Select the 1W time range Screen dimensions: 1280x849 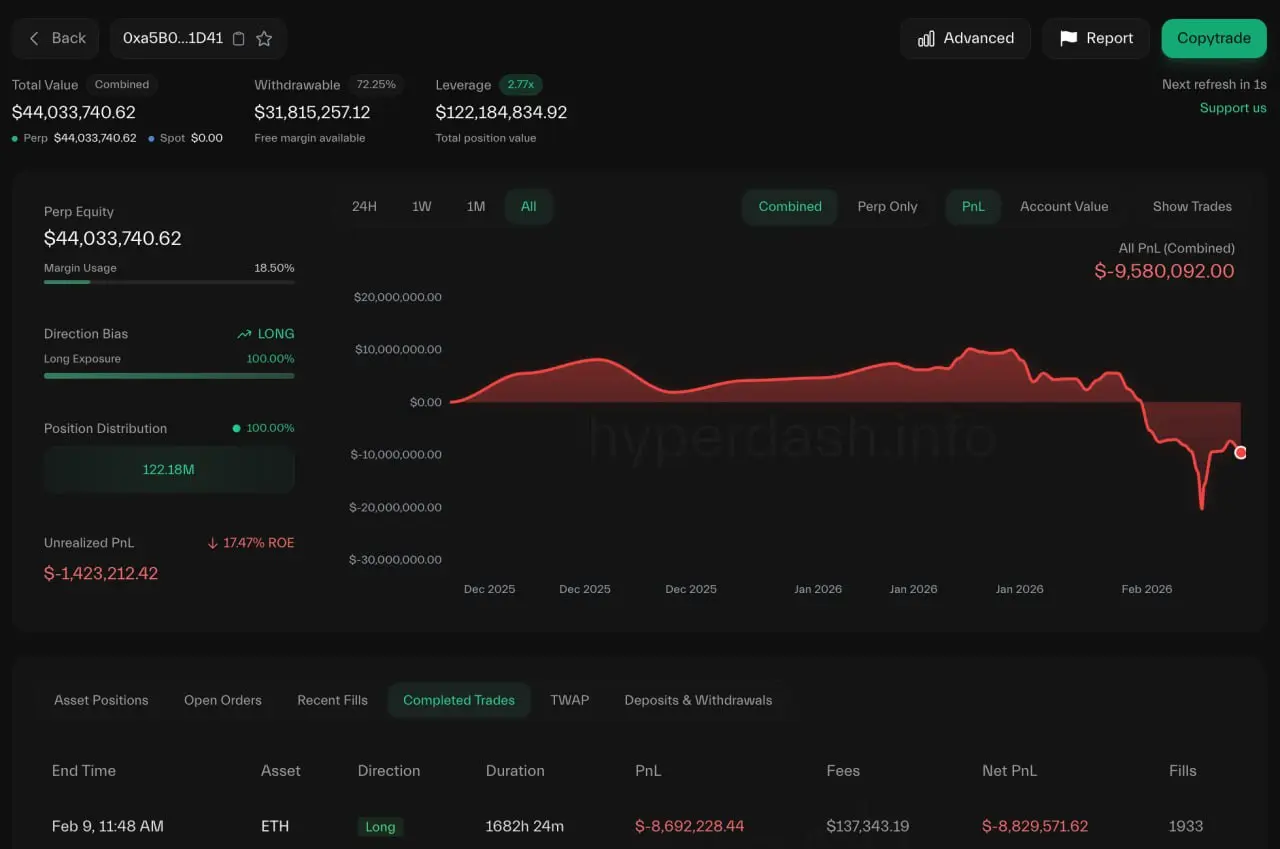click(421, 206)
